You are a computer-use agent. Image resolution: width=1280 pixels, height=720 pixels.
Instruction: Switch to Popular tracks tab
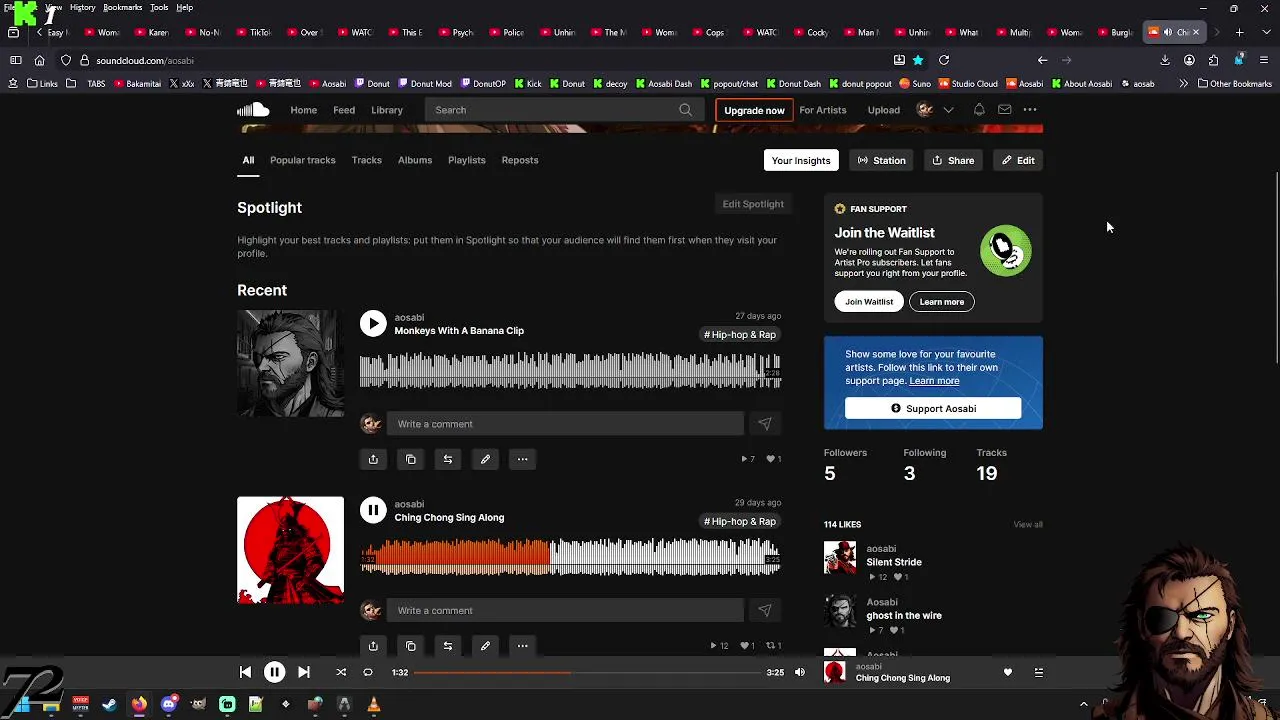pos(303,160)
